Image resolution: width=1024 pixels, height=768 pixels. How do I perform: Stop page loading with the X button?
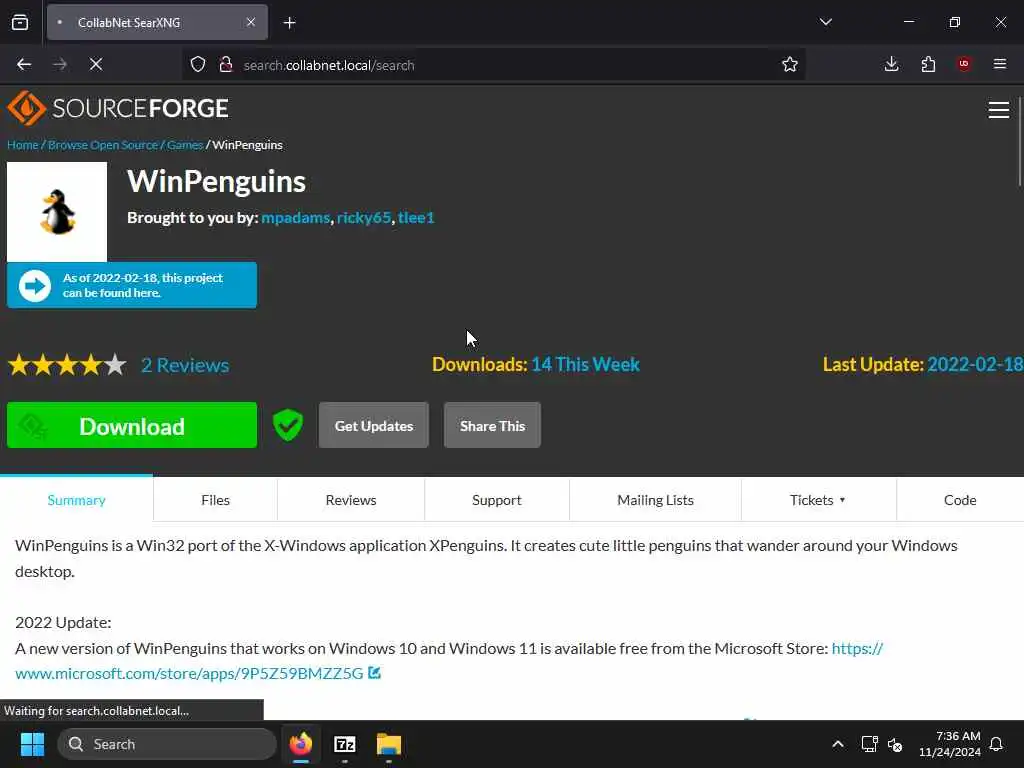coord(96,64)
